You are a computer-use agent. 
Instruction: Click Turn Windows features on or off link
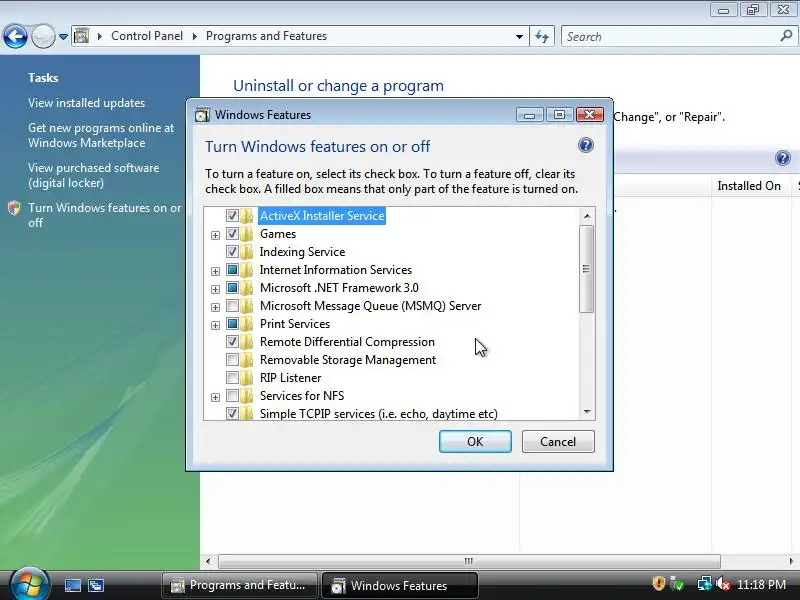tap(105, 215)
